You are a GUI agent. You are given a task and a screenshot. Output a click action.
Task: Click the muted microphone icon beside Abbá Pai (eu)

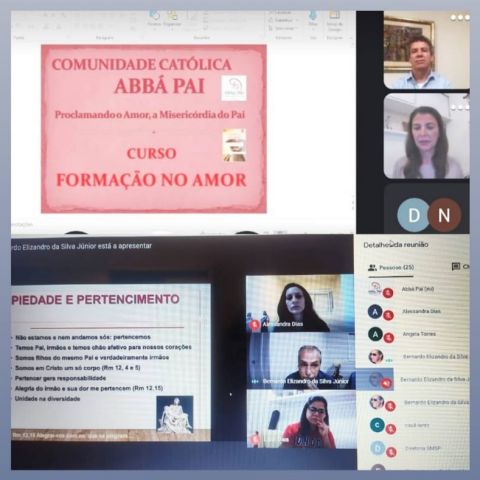click(388, 293)
